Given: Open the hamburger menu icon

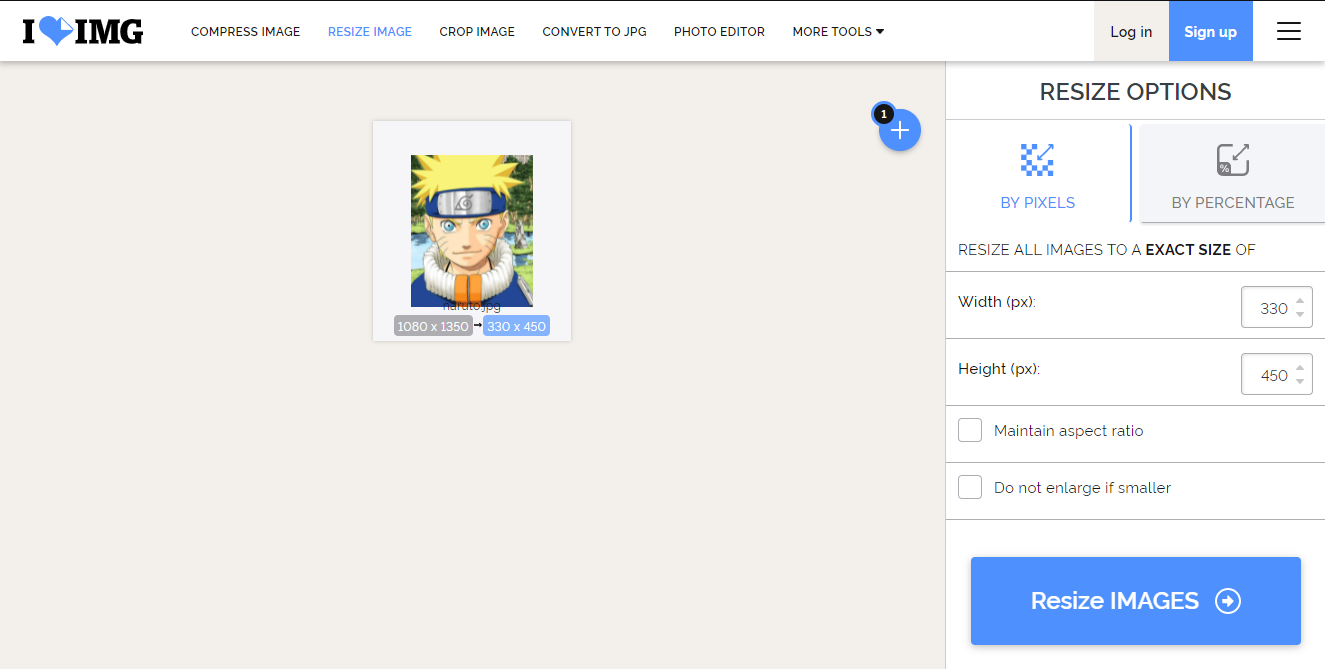Looking at the screenshot, I should tap(1289, 32).
